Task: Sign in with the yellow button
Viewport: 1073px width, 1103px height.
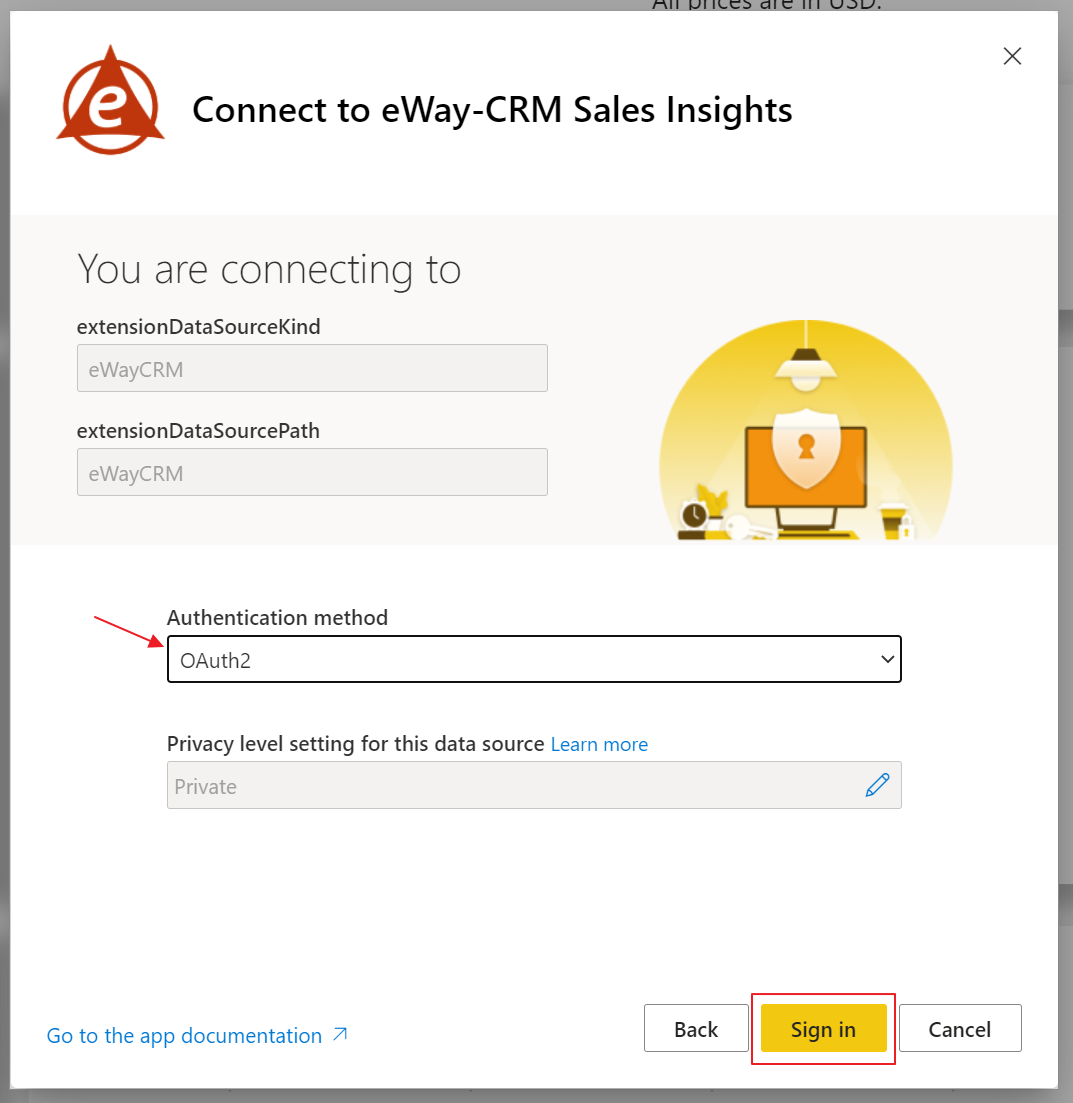Action: pos(823,1028)
